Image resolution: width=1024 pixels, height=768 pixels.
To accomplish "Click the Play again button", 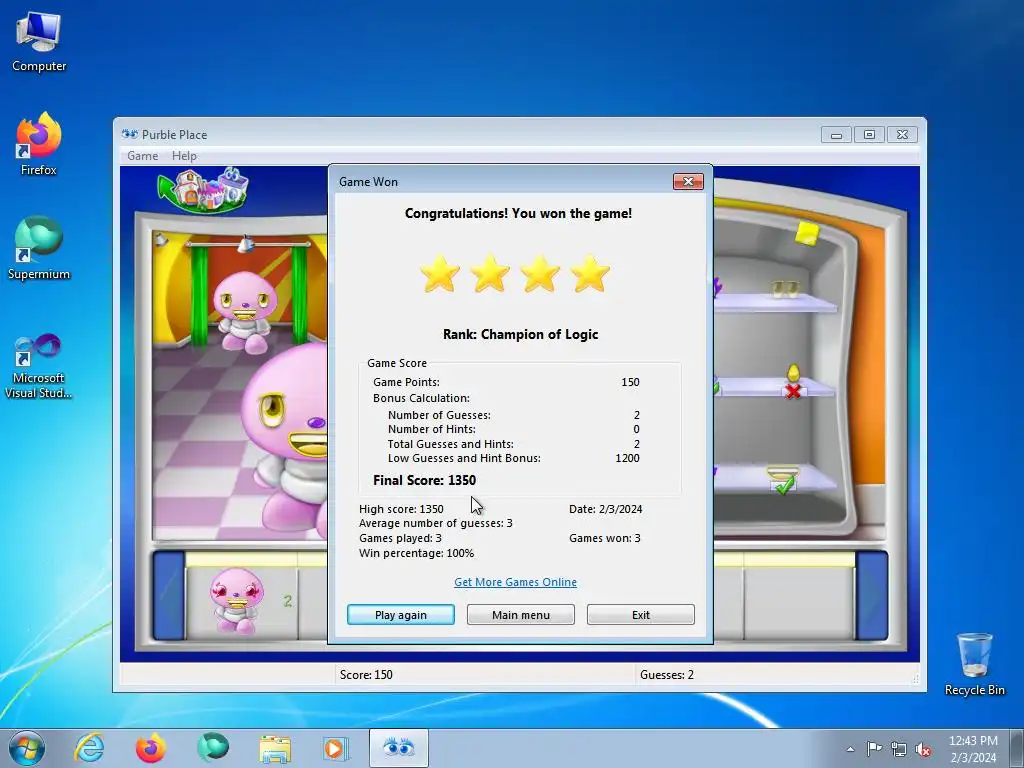I will pos(400,615).
